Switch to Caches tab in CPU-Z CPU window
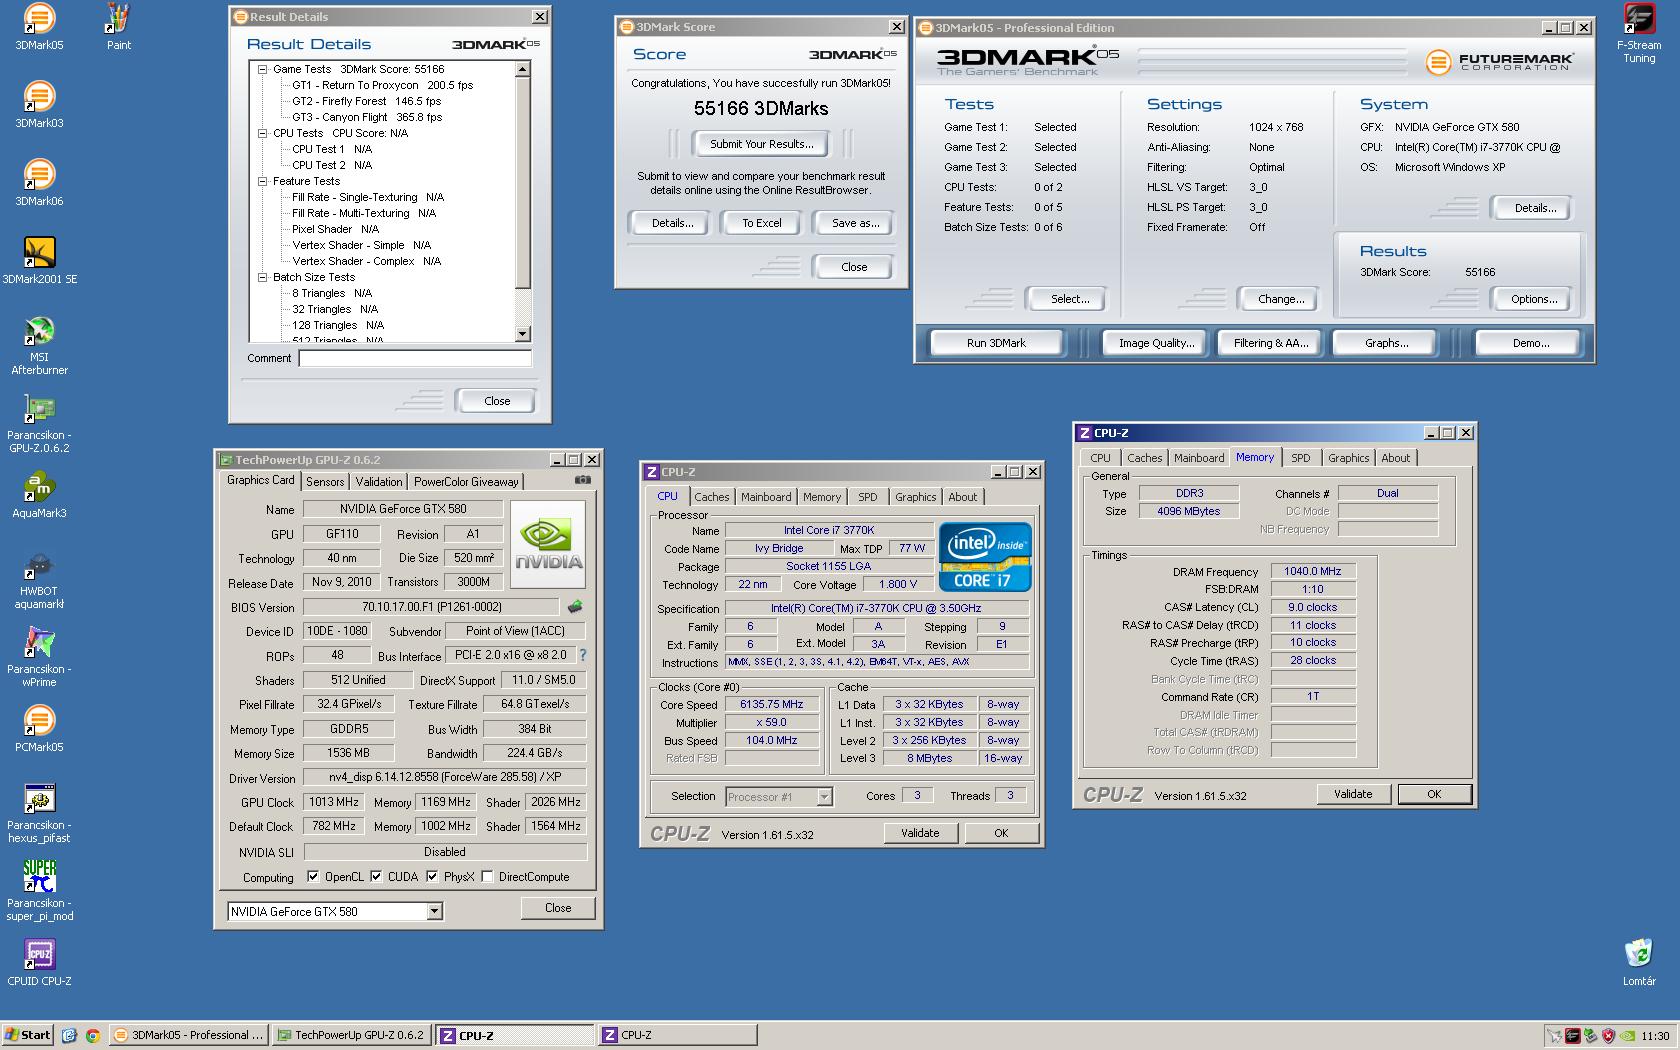The width and height of the screenshot is (1680, 1050). click(x=712, y=497)
